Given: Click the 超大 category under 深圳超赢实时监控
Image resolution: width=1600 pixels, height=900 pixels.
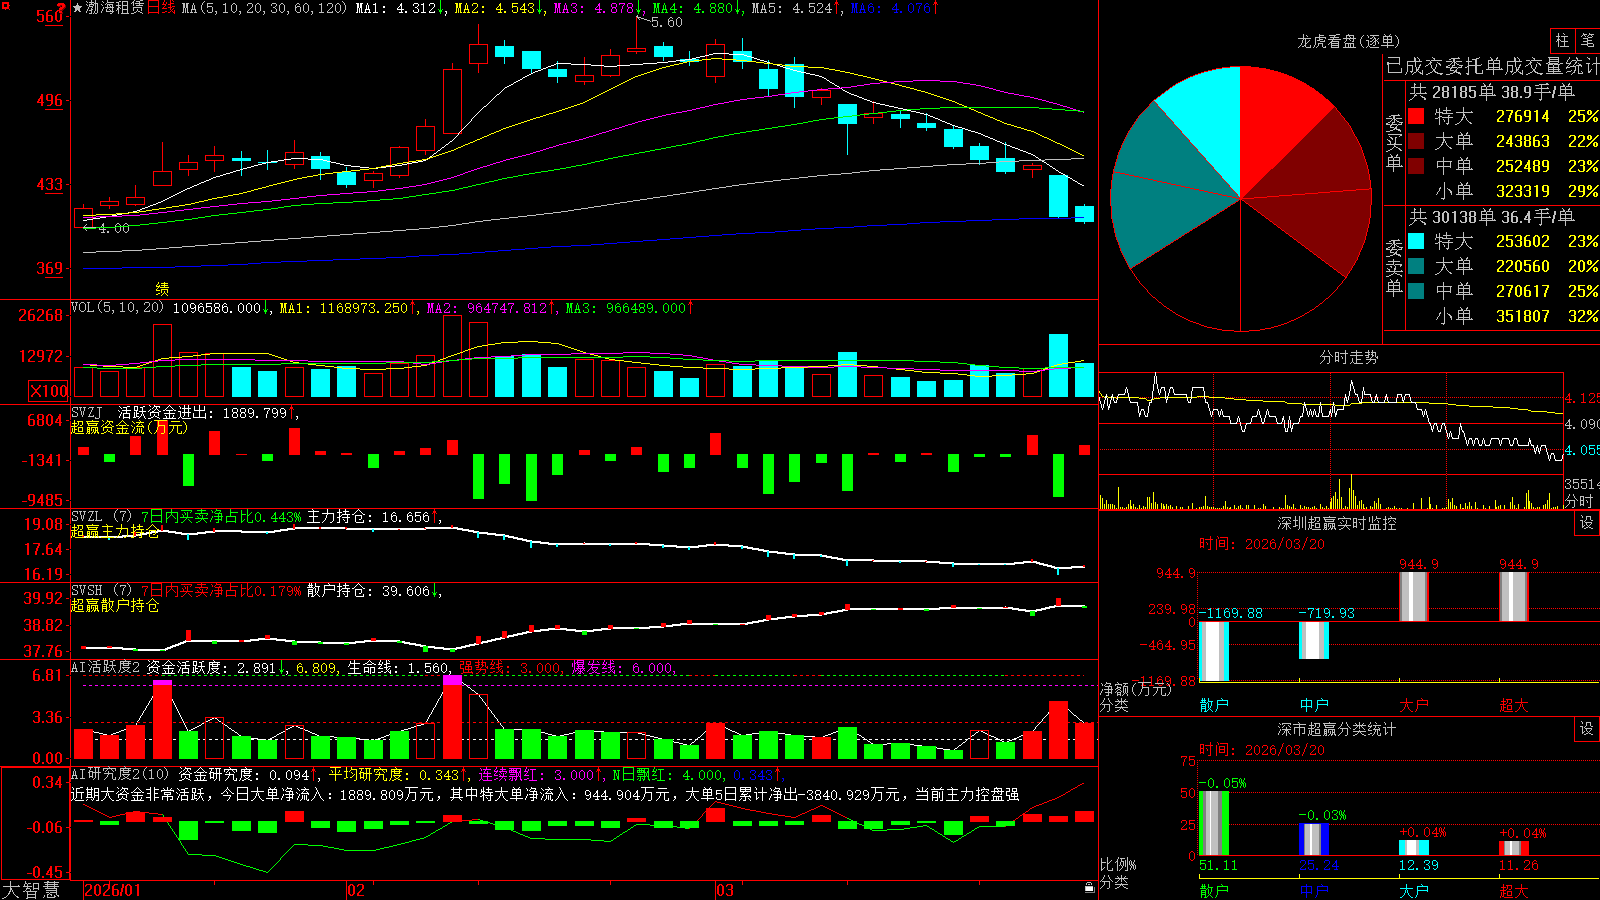Looking at the screenshot, I should (x=1514, y=705).
